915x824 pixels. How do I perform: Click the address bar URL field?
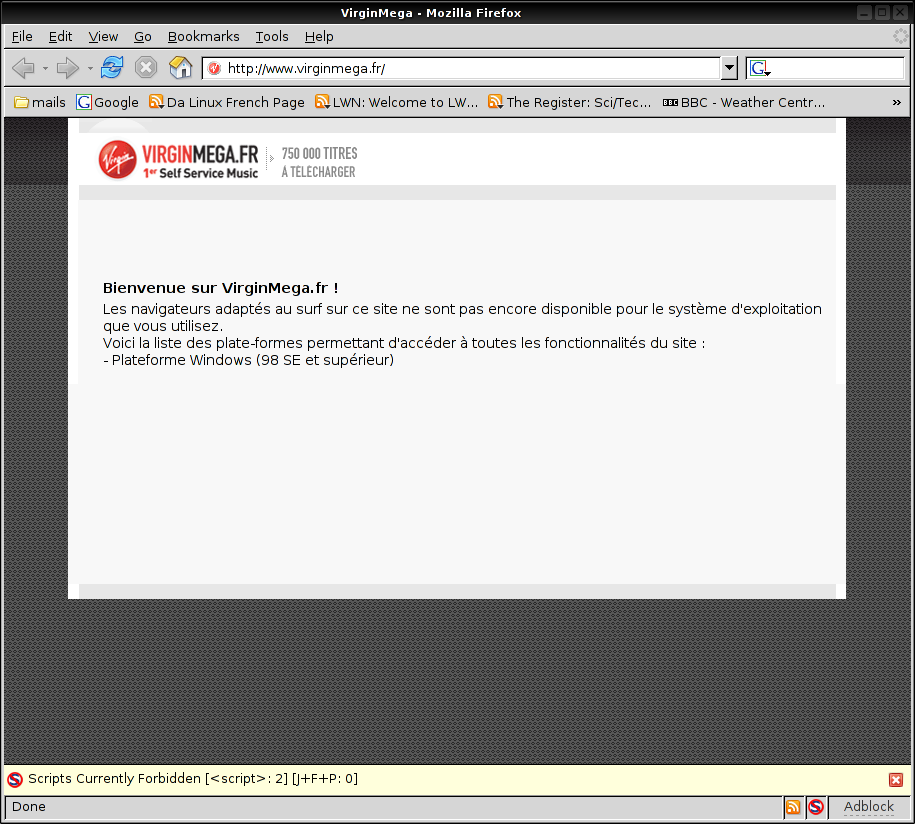tap(462, 68)
